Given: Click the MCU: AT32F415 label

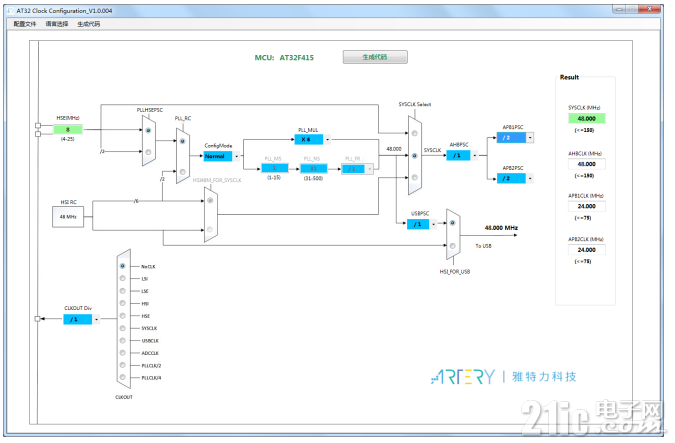Looking at the screenshot, I should coord(284,57).
